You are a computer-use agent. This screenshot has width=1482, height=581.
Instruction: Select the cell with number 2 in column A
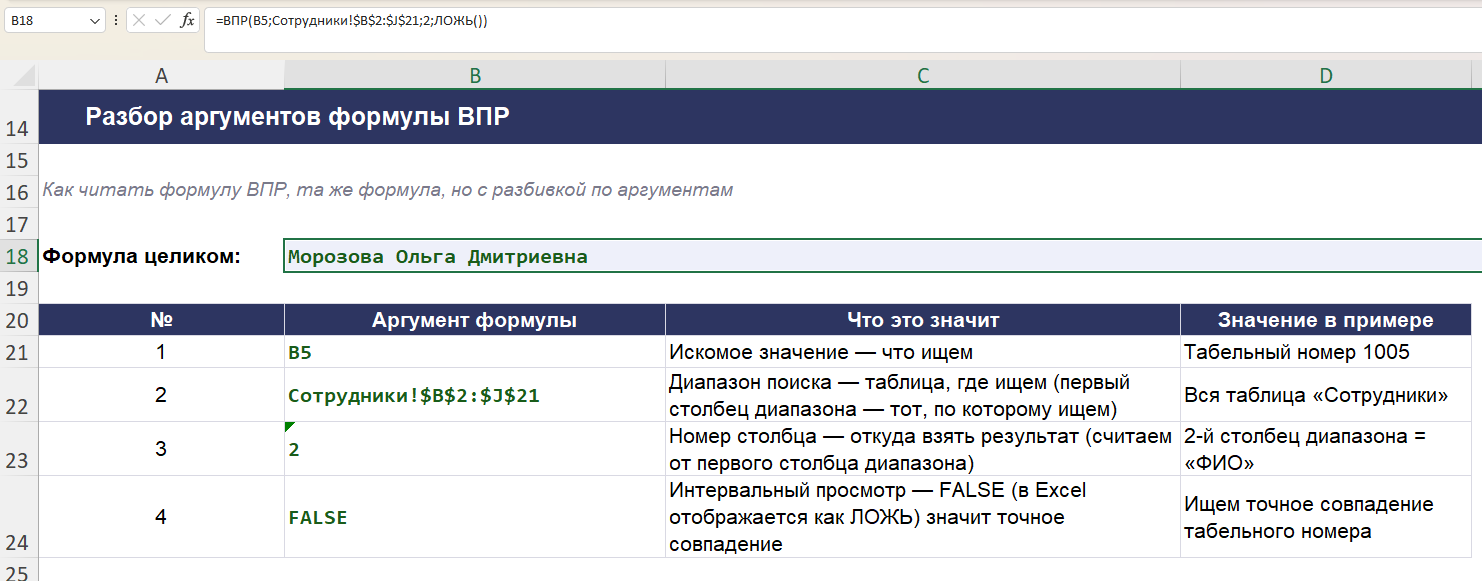pos(162,395)
